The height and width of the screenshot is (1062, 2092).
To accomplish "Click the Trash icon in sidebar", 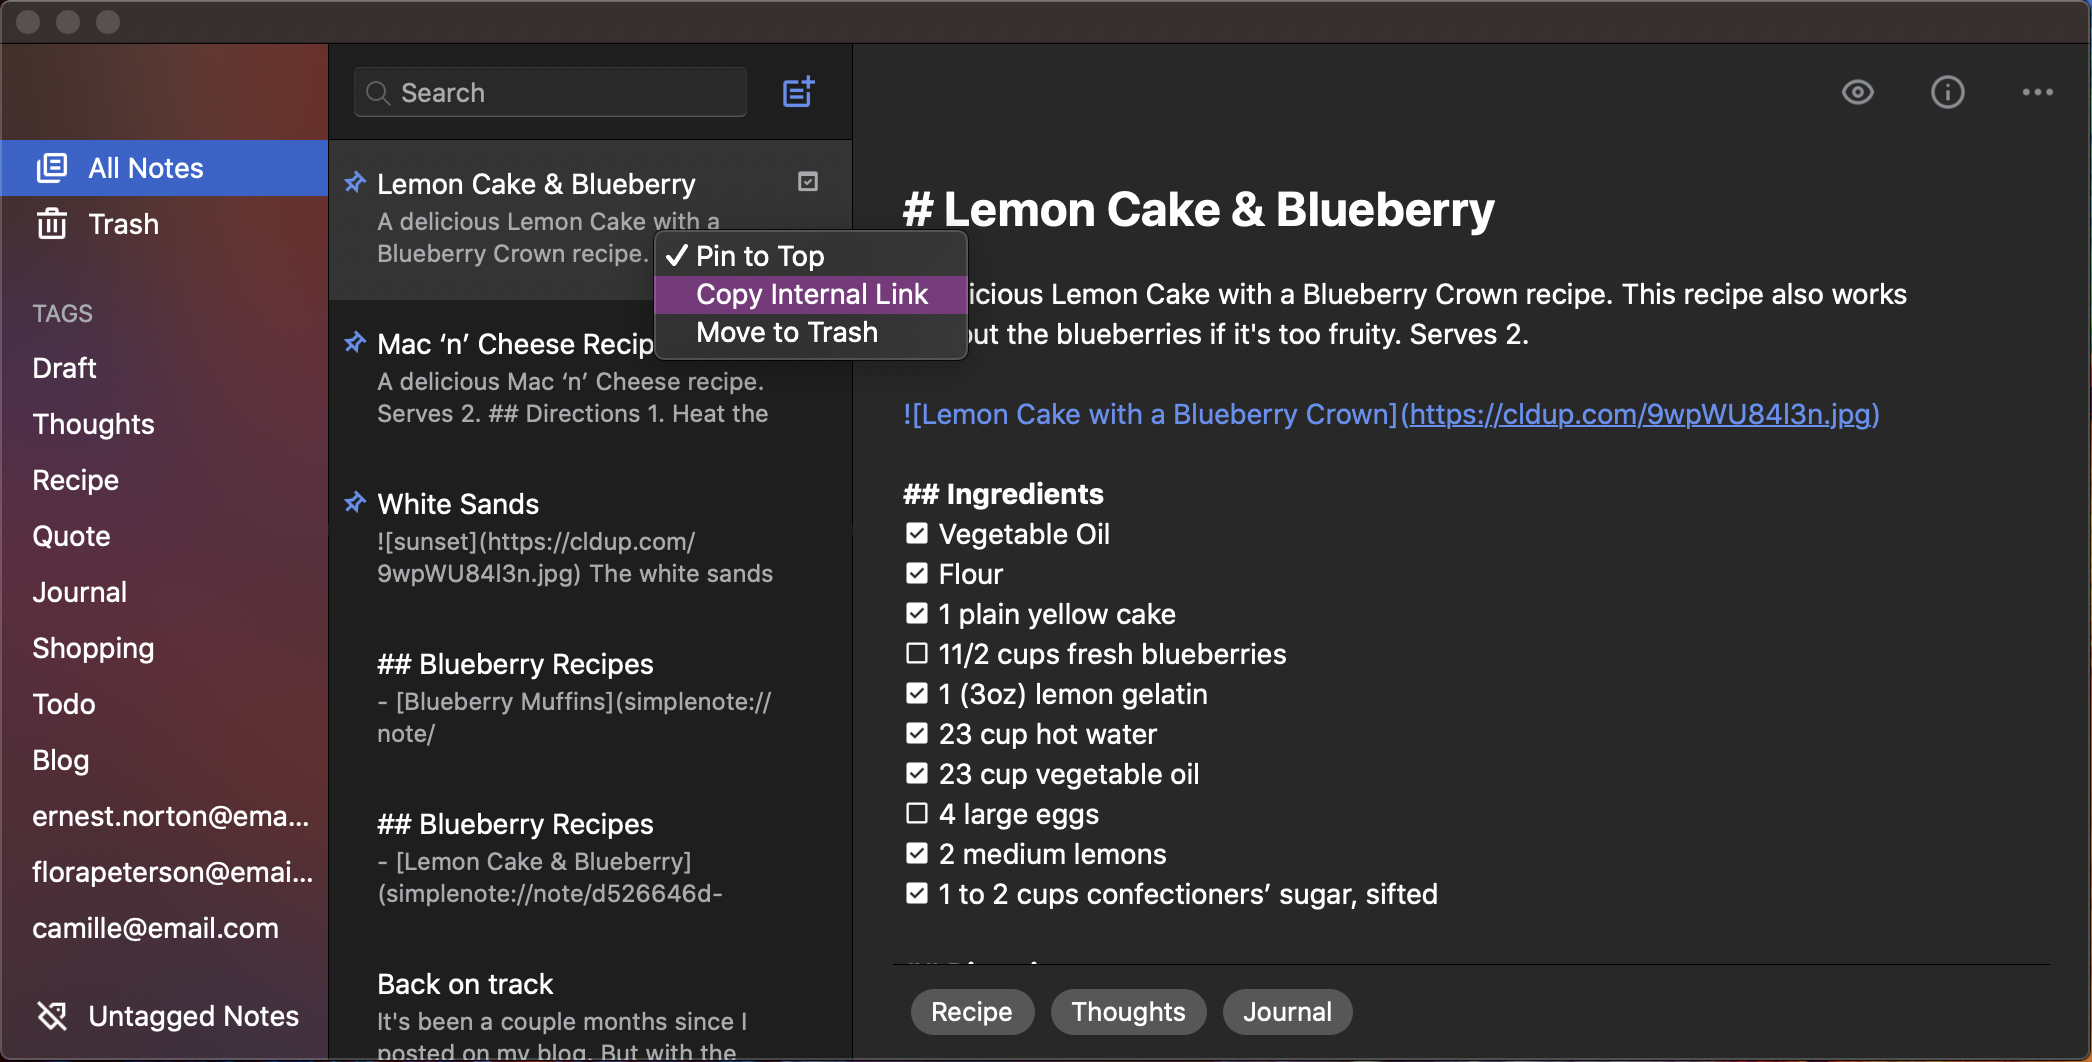I will click(52, 224).
